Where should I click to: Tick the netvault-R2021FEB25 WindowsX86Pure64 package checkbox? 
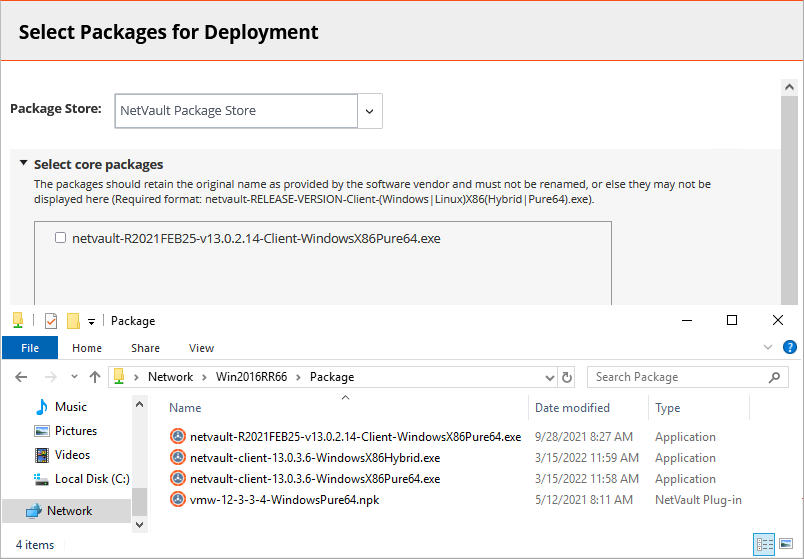tap(61, 237)
